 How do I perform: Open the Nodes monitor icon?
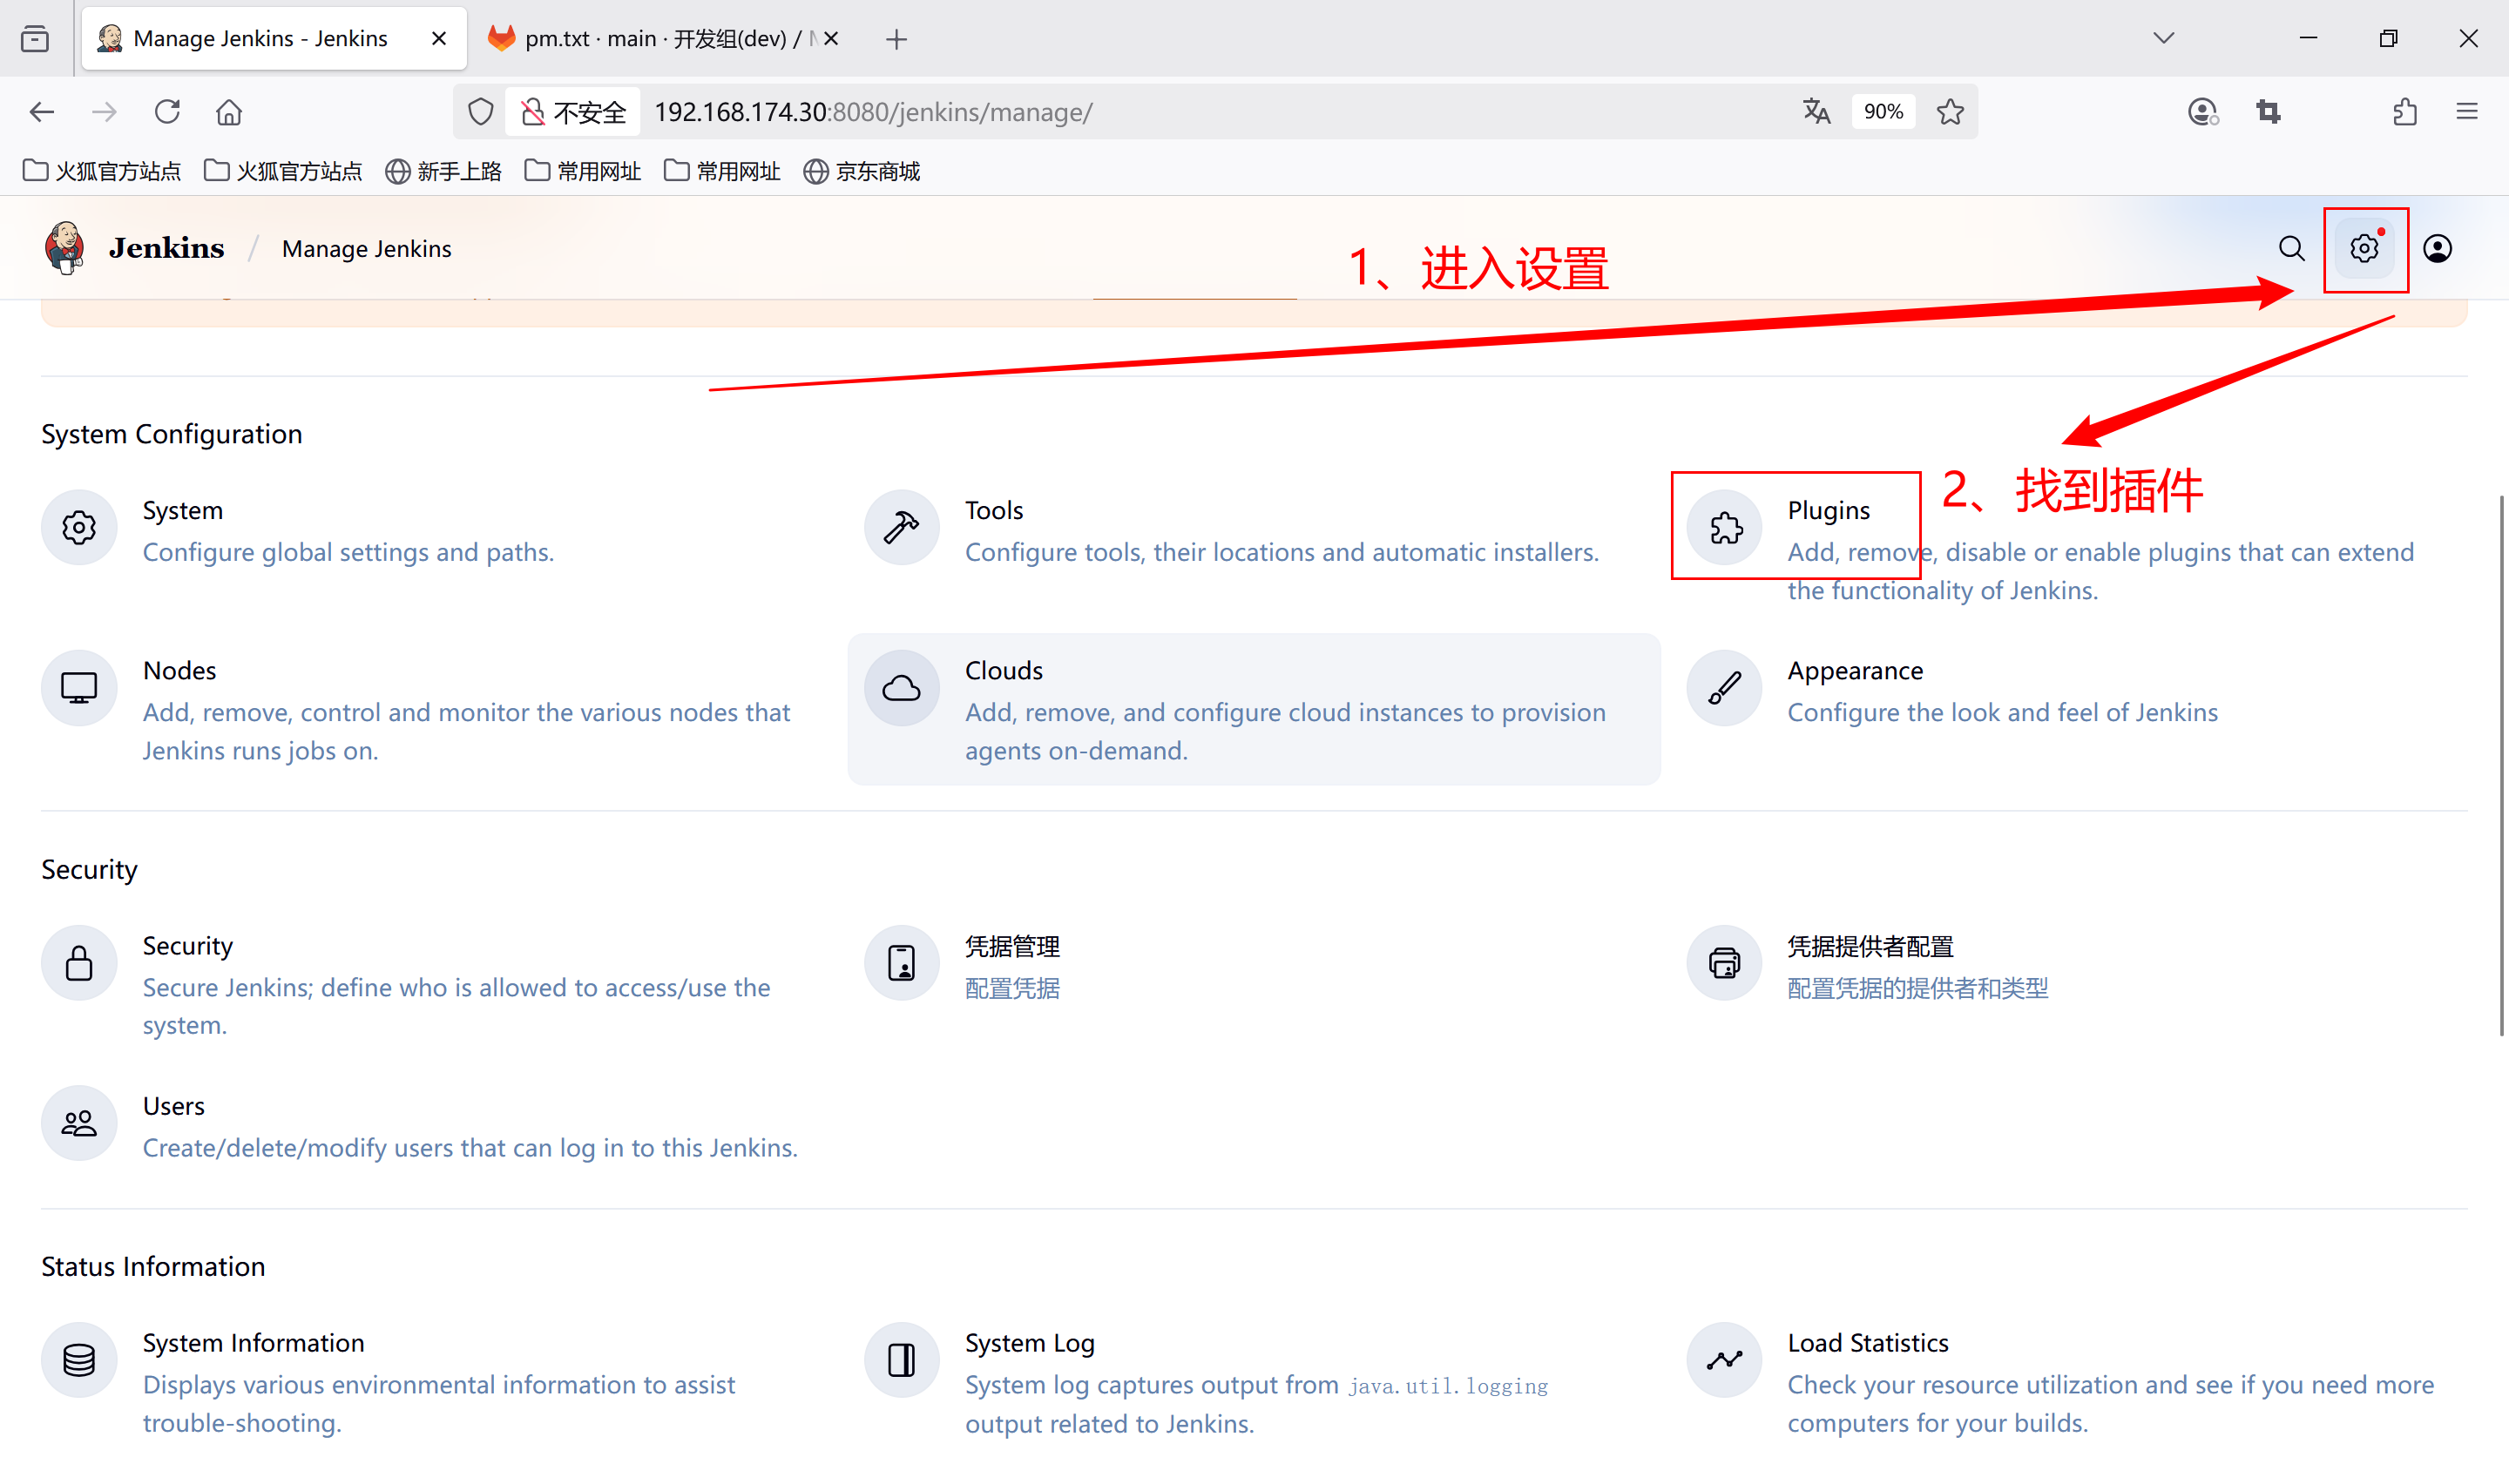pyautogui.click(x=79, y=688)
